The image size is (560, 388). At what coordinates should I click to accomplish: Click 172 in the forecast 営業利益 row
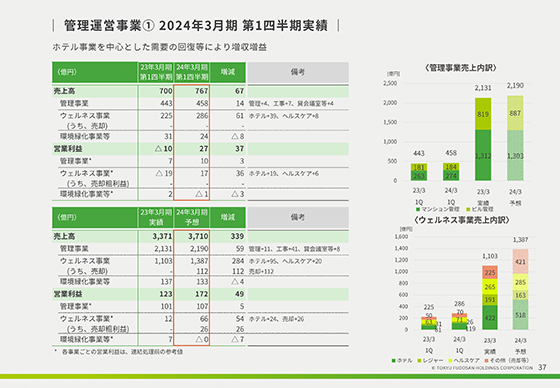[201, 294]
